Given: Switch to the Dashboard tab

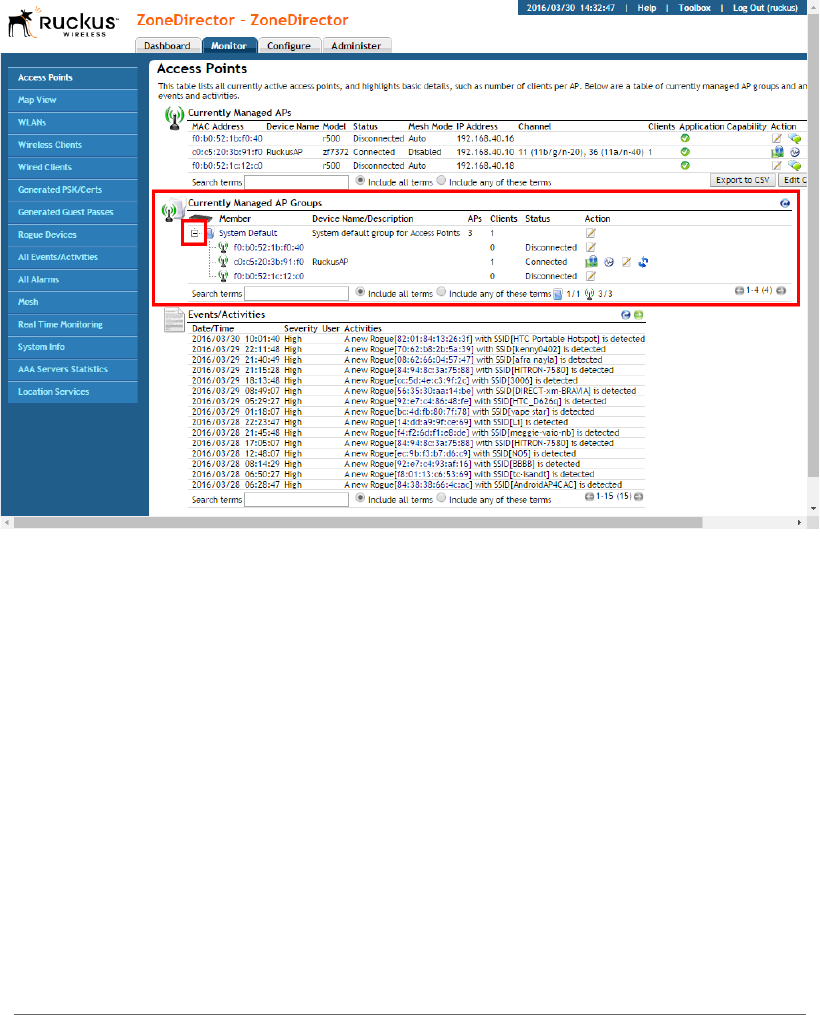Looking at the screenshot, I should (168, 45).
